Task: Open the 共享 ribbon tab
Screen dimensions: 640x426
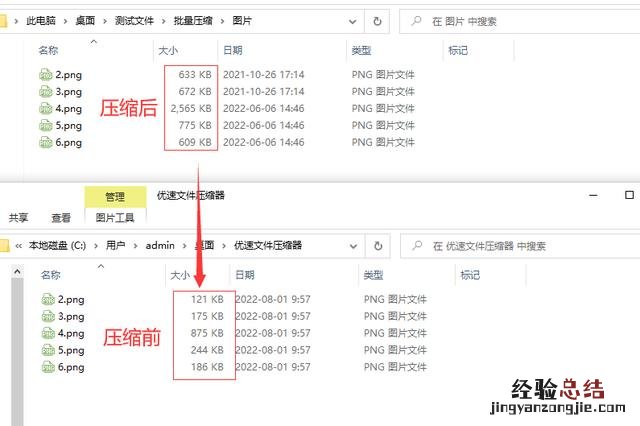Action: click(x=18, y=217)
